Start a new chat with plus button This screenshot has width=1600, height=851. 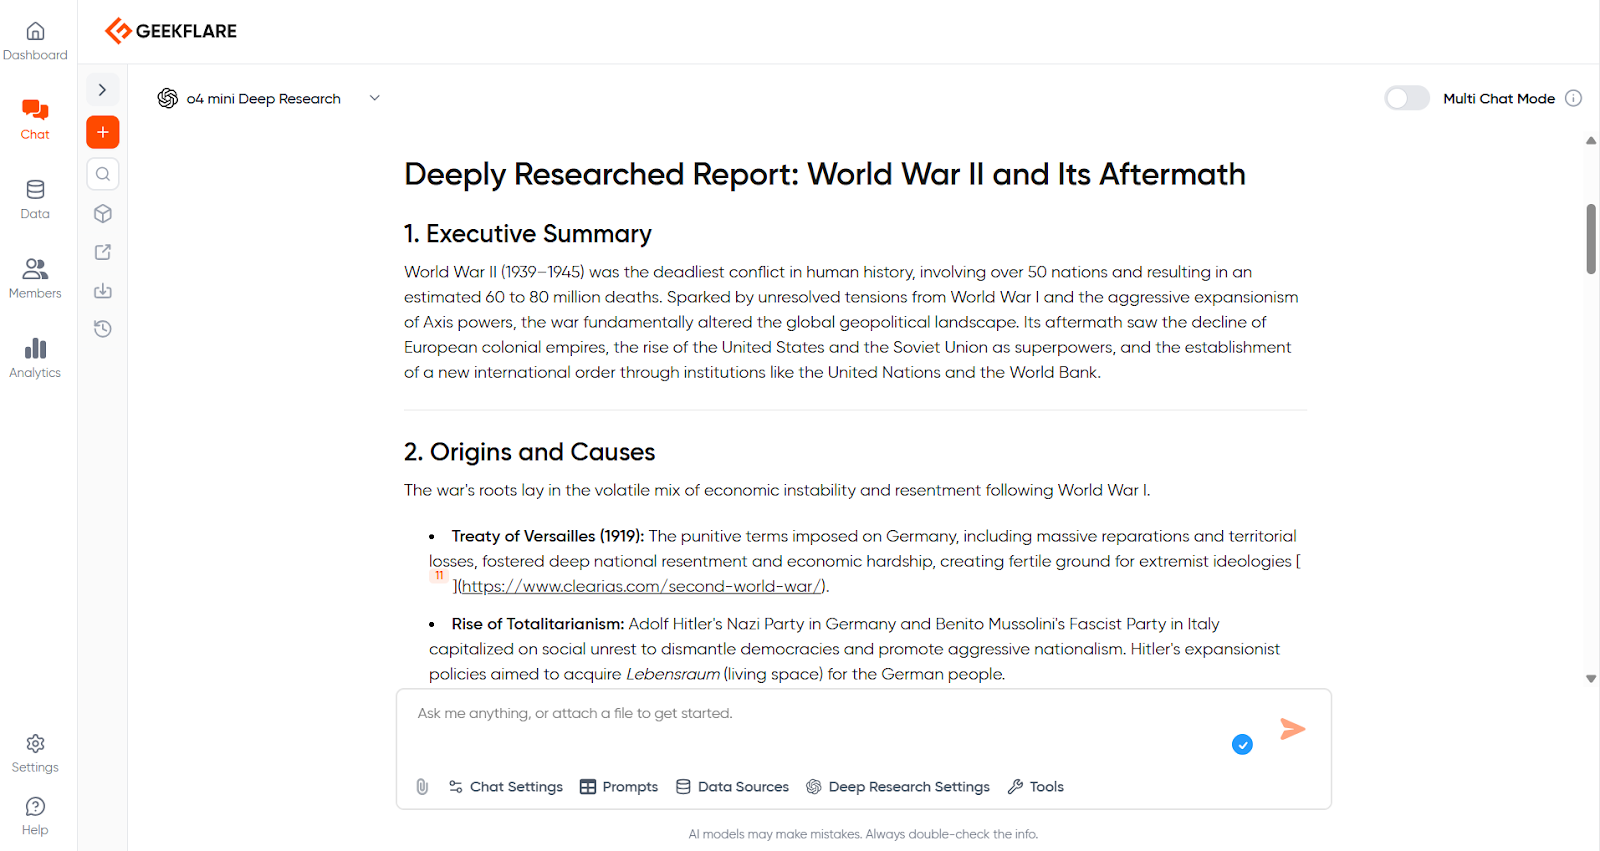coord(102,132)
